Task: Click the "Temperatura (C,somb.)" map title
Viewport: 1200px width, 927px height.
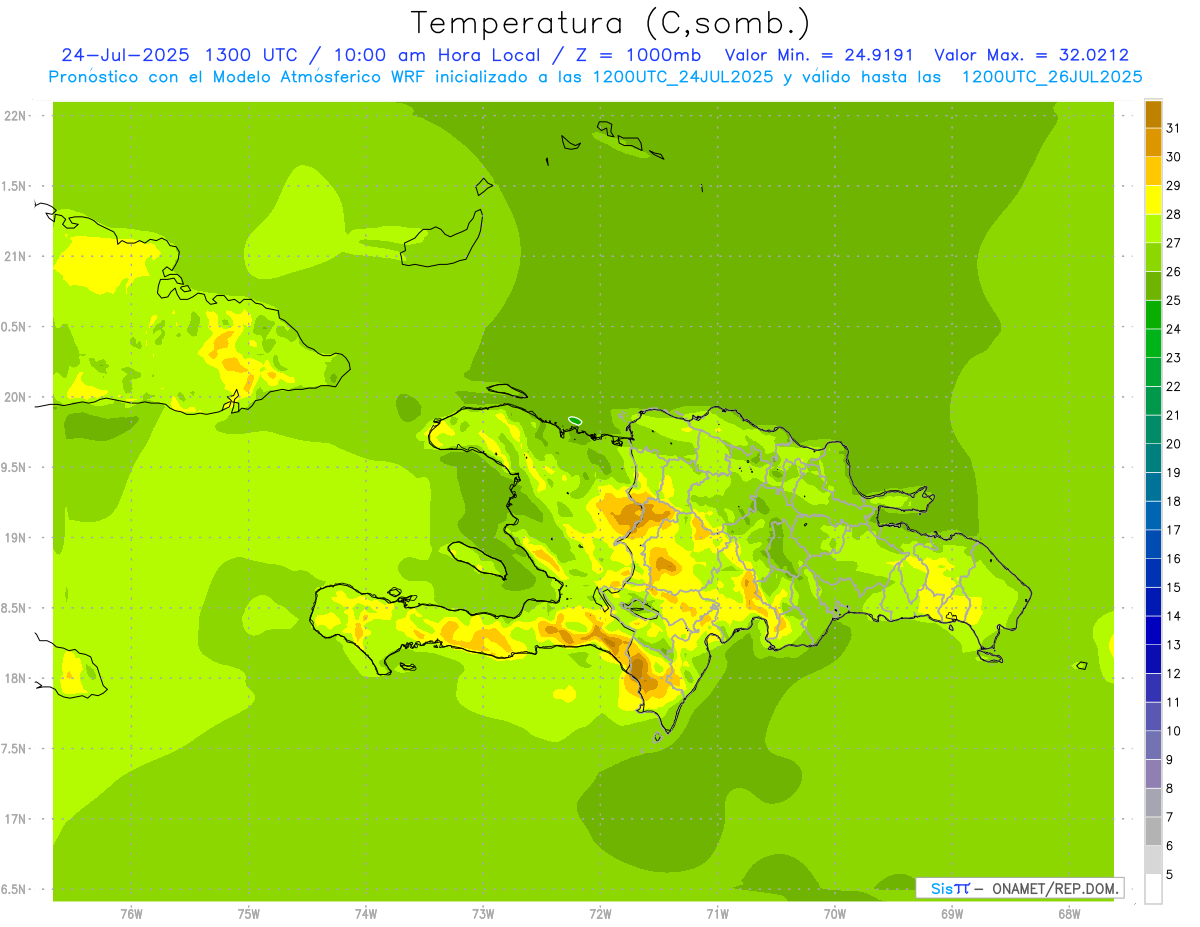Action: tap(611, 23)
